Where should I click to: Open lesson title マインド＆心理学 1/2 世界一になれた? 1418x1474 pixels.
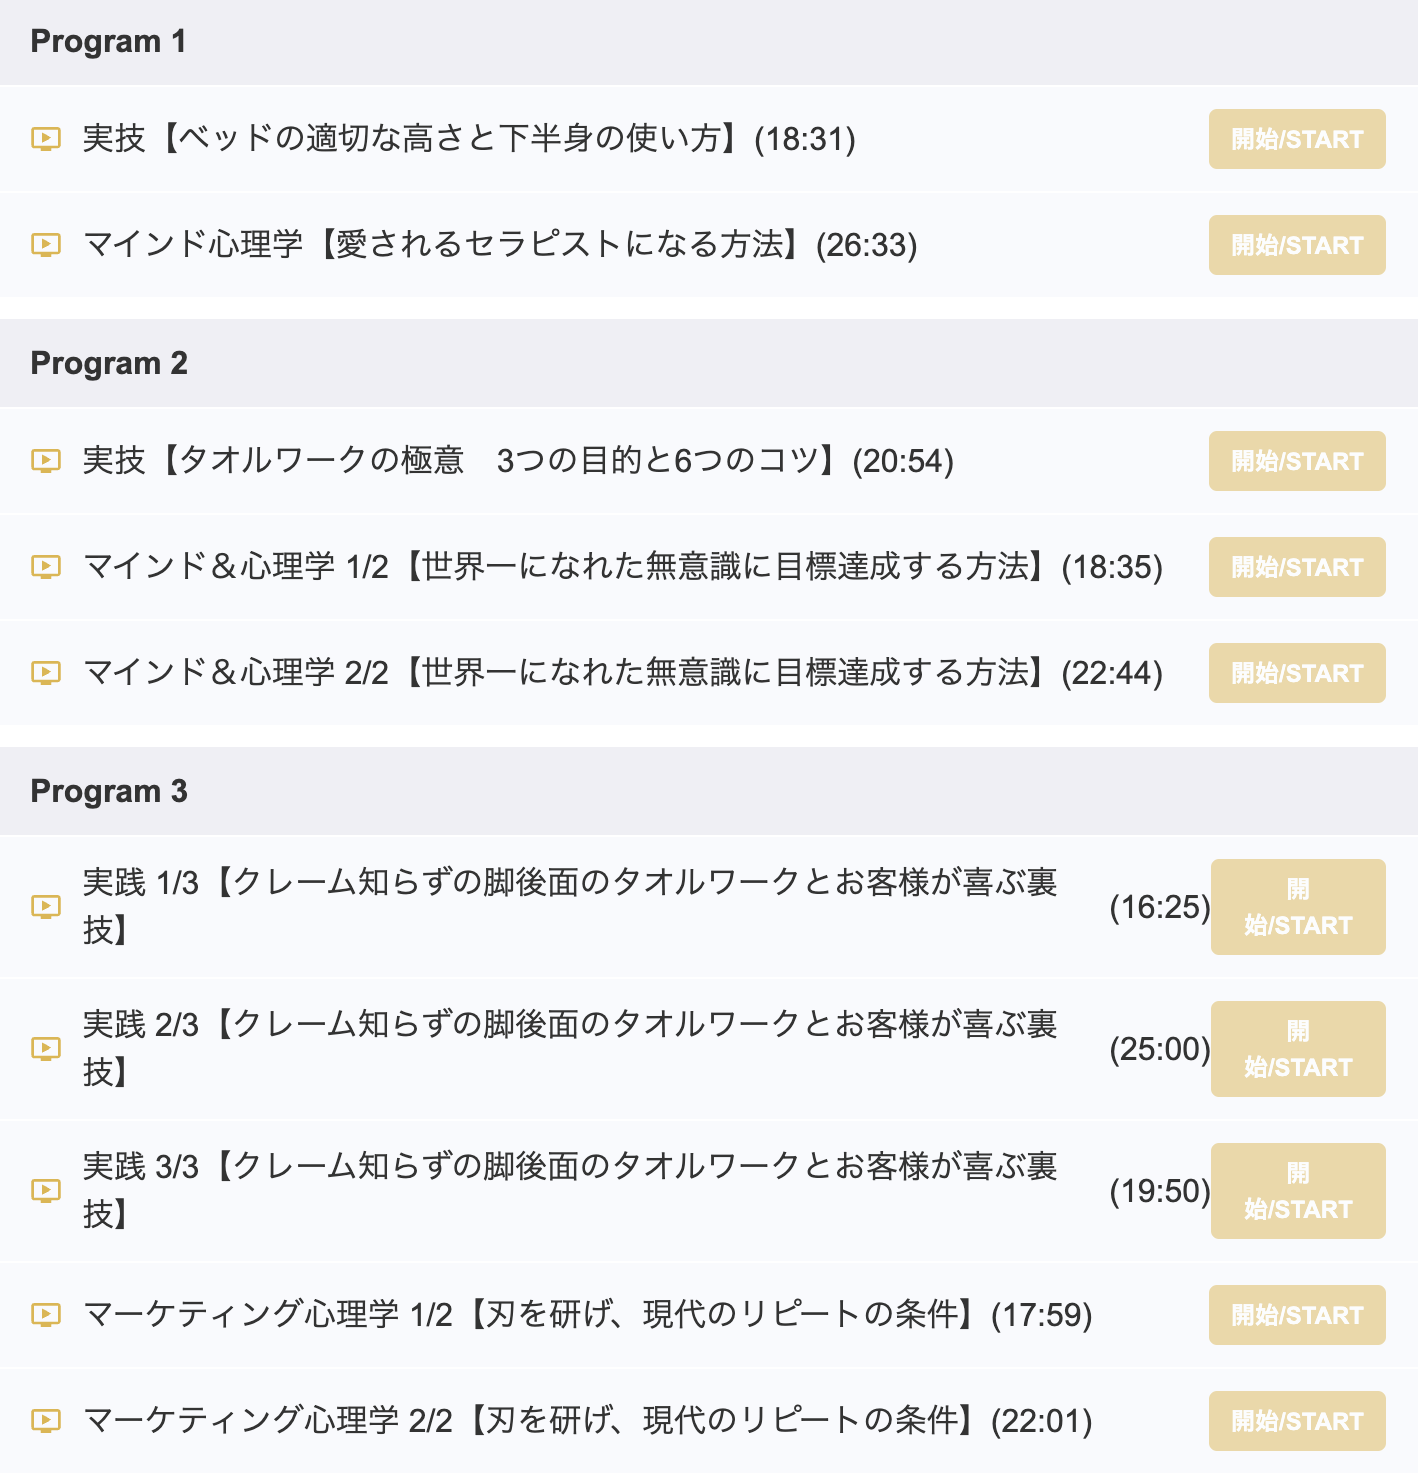[622, 567]
